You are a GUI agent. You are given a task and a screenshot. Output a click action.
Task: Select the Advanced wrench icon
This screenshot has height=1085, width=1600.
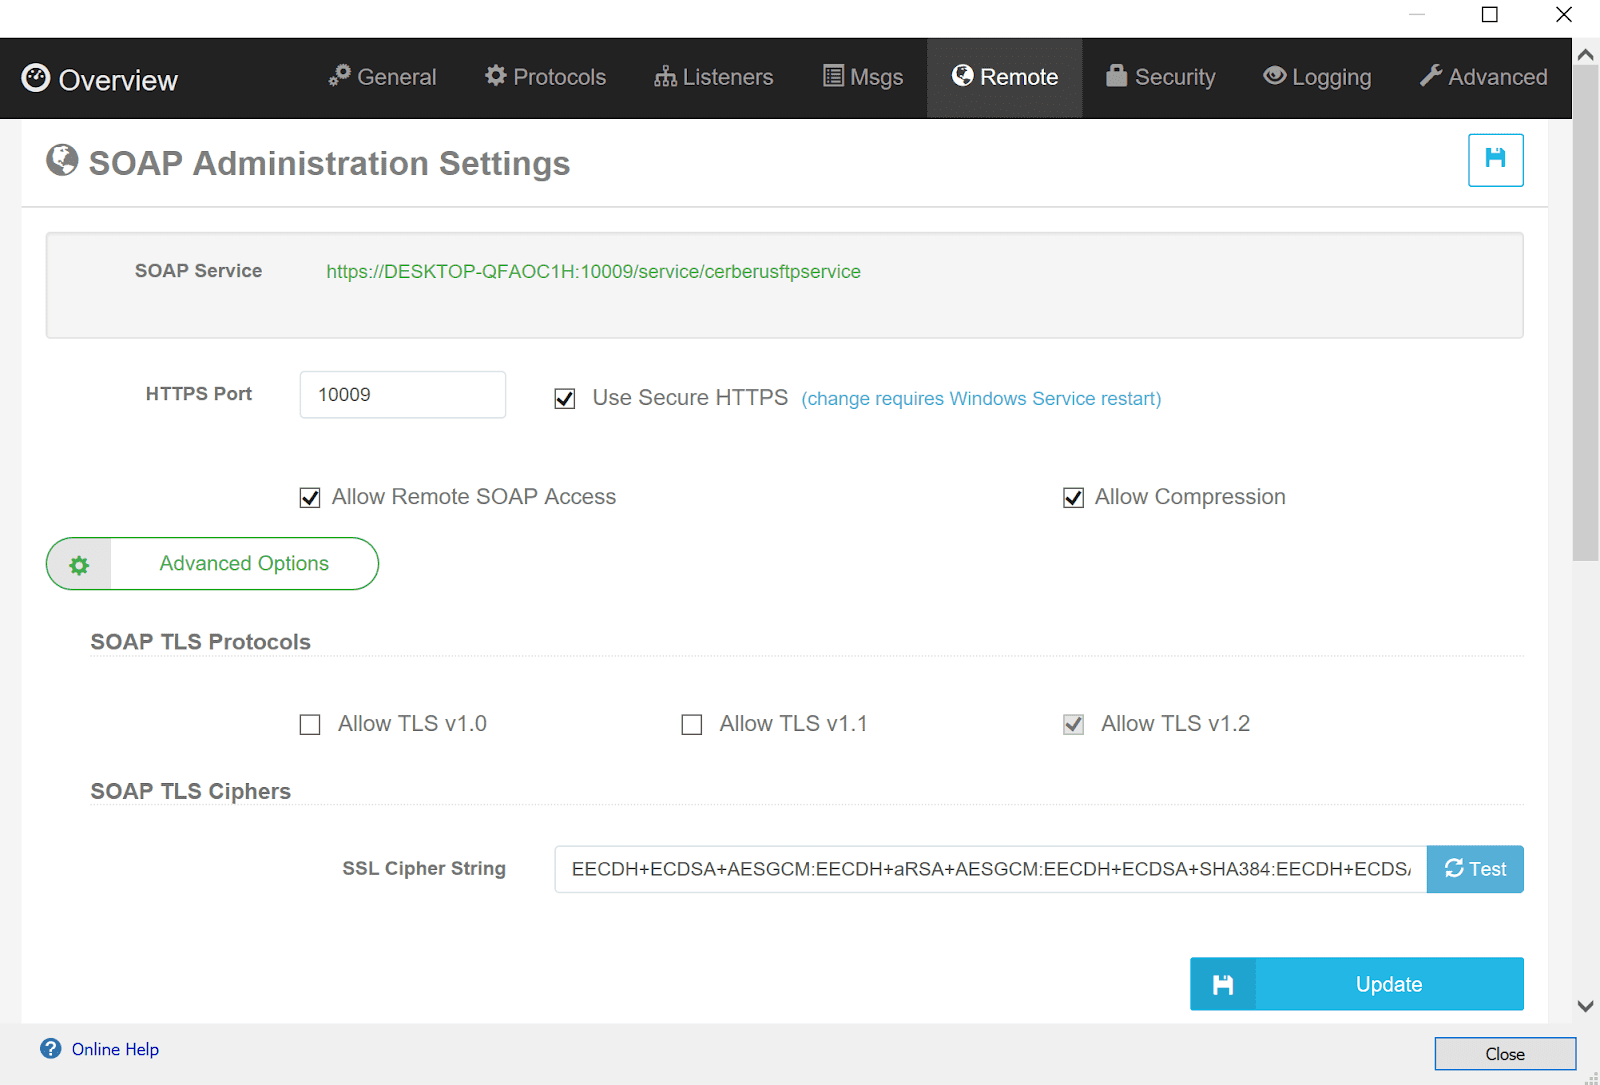(1430, 76)
